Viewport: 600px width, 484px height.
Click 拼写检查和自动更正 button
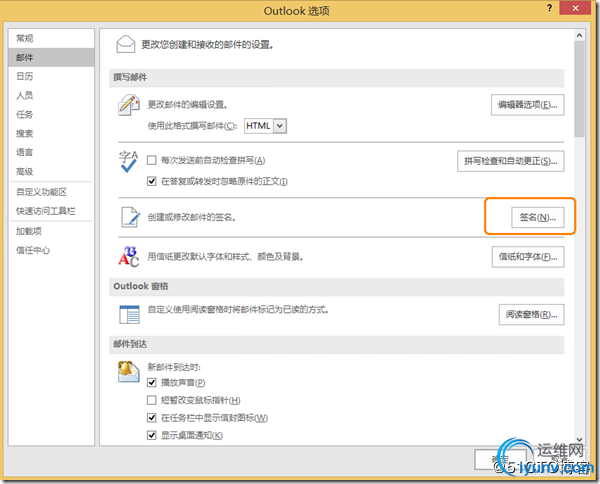coord(510,161)
